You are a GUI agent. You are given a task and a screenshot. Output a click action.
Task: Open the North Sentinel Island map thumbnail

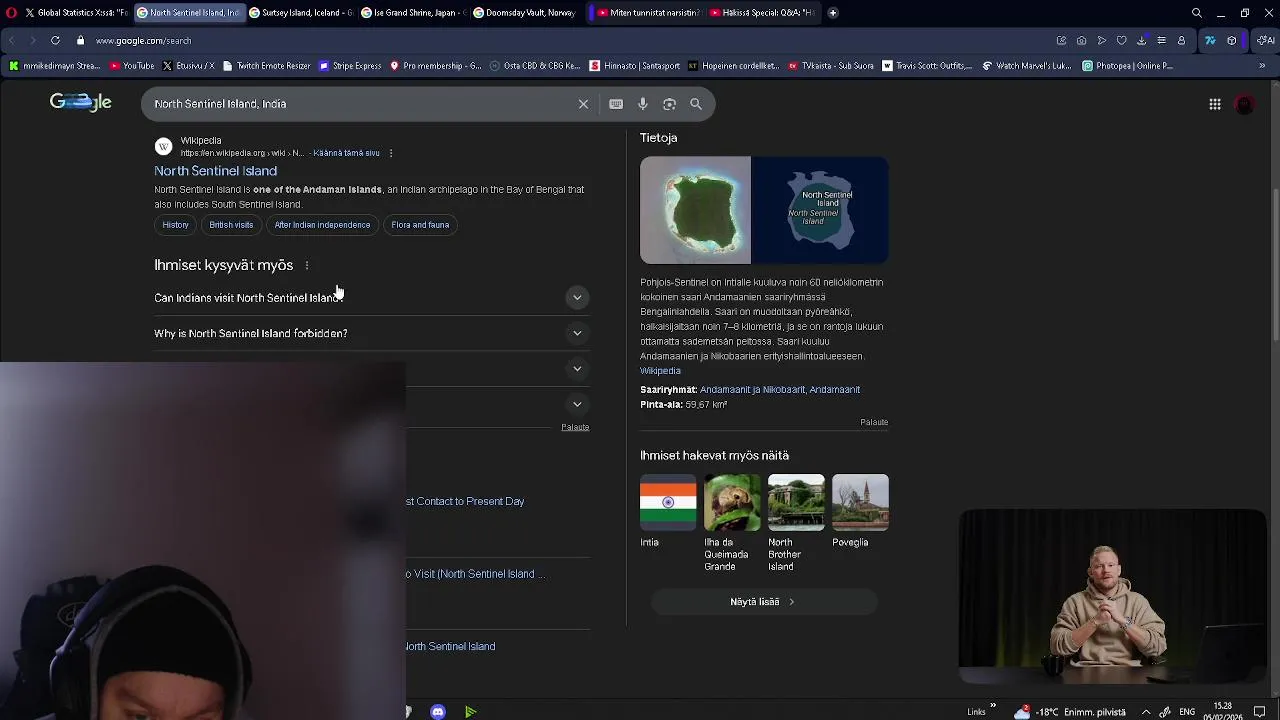pos(820,210)
